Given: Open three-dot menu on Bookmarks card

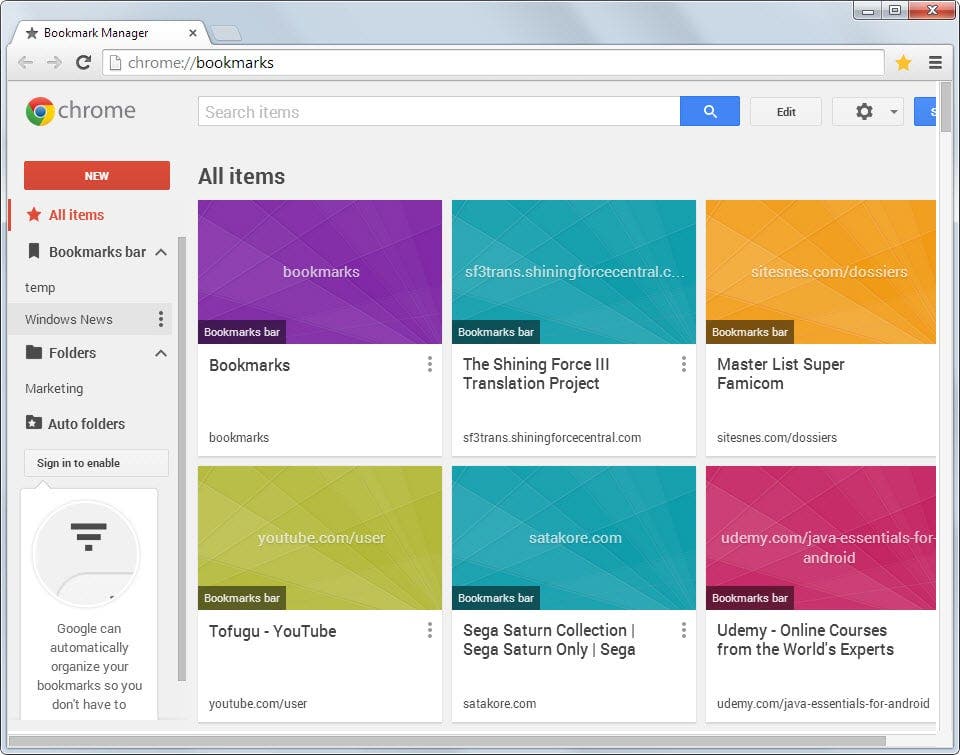Looking at the screenshot, I should [x=430, y=364].
